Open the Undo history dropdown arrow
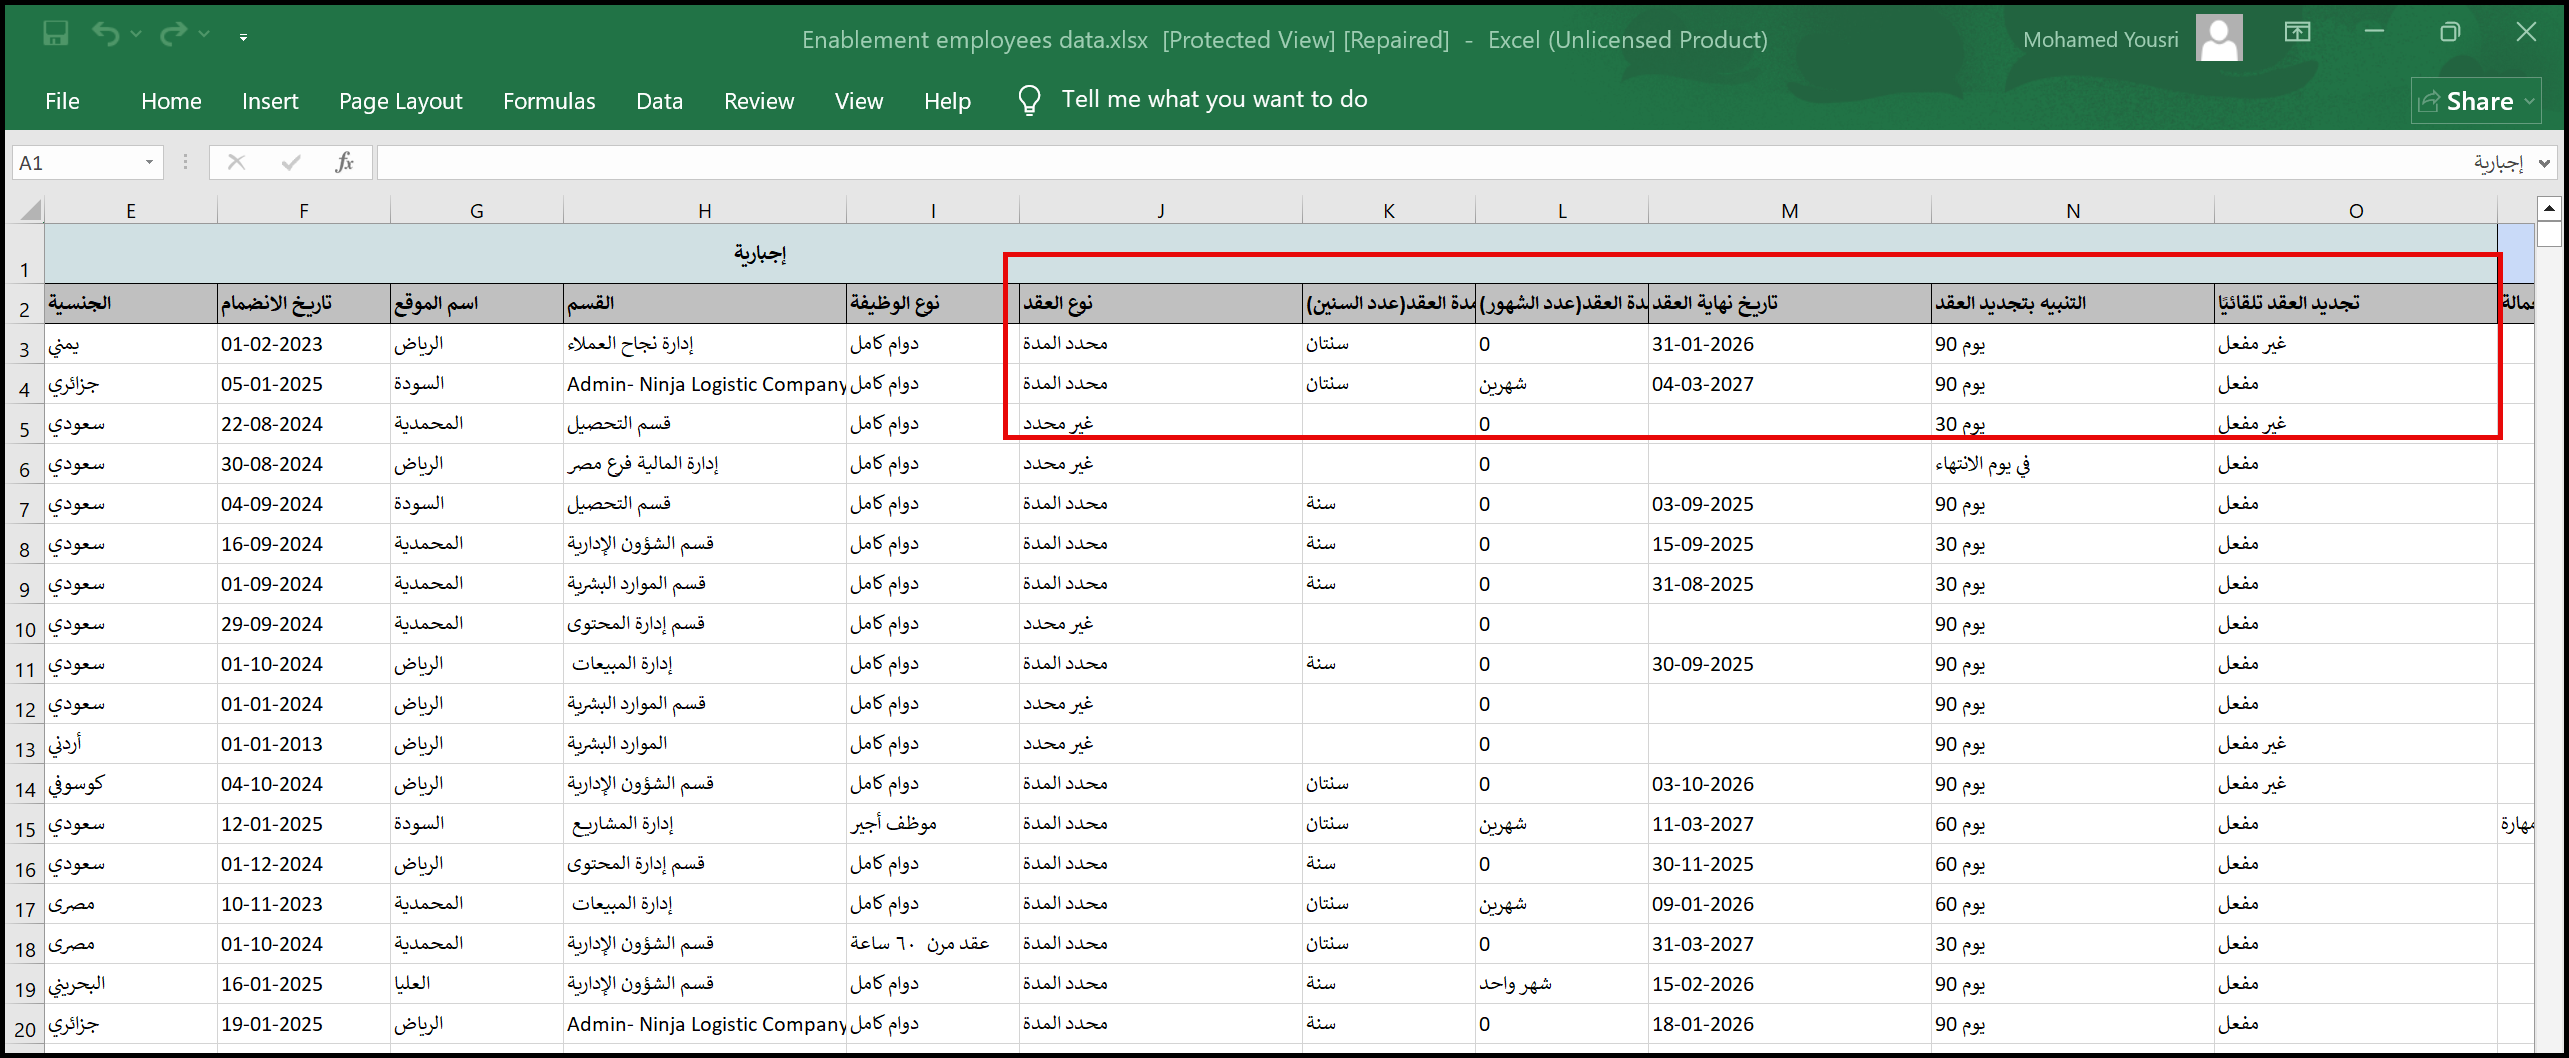 [x=136, y=35]
